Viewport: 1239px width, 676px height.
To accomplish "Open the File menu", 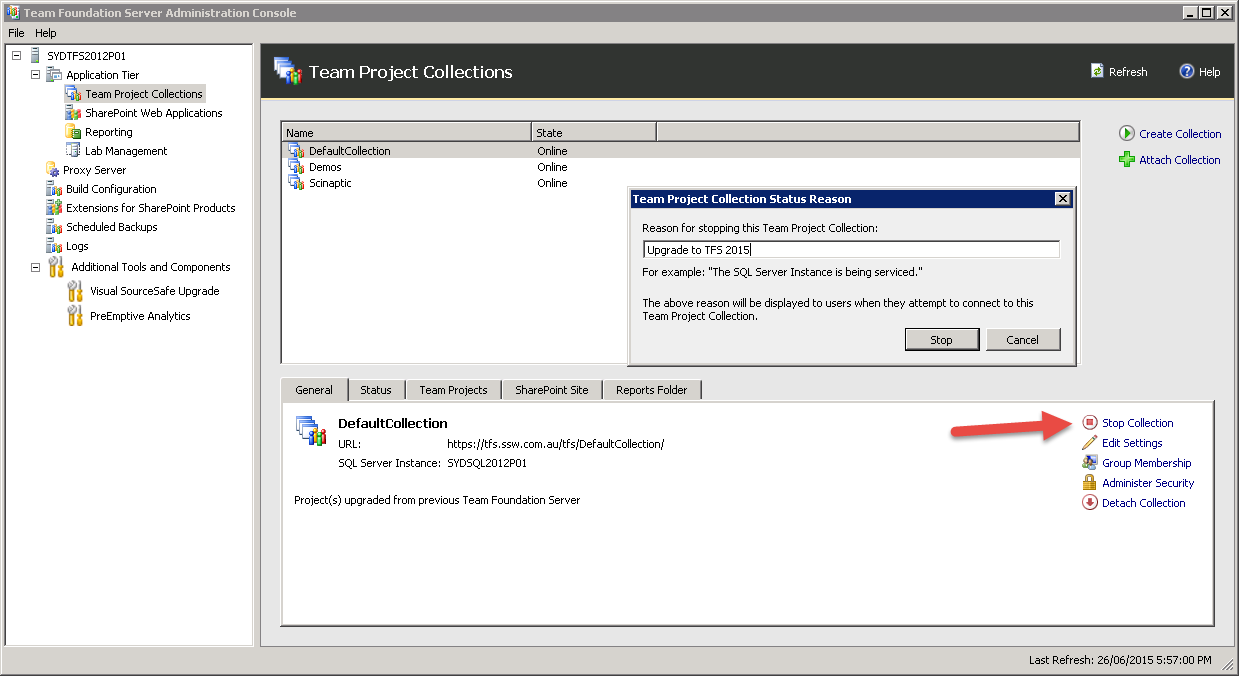I will click(16, 33).
